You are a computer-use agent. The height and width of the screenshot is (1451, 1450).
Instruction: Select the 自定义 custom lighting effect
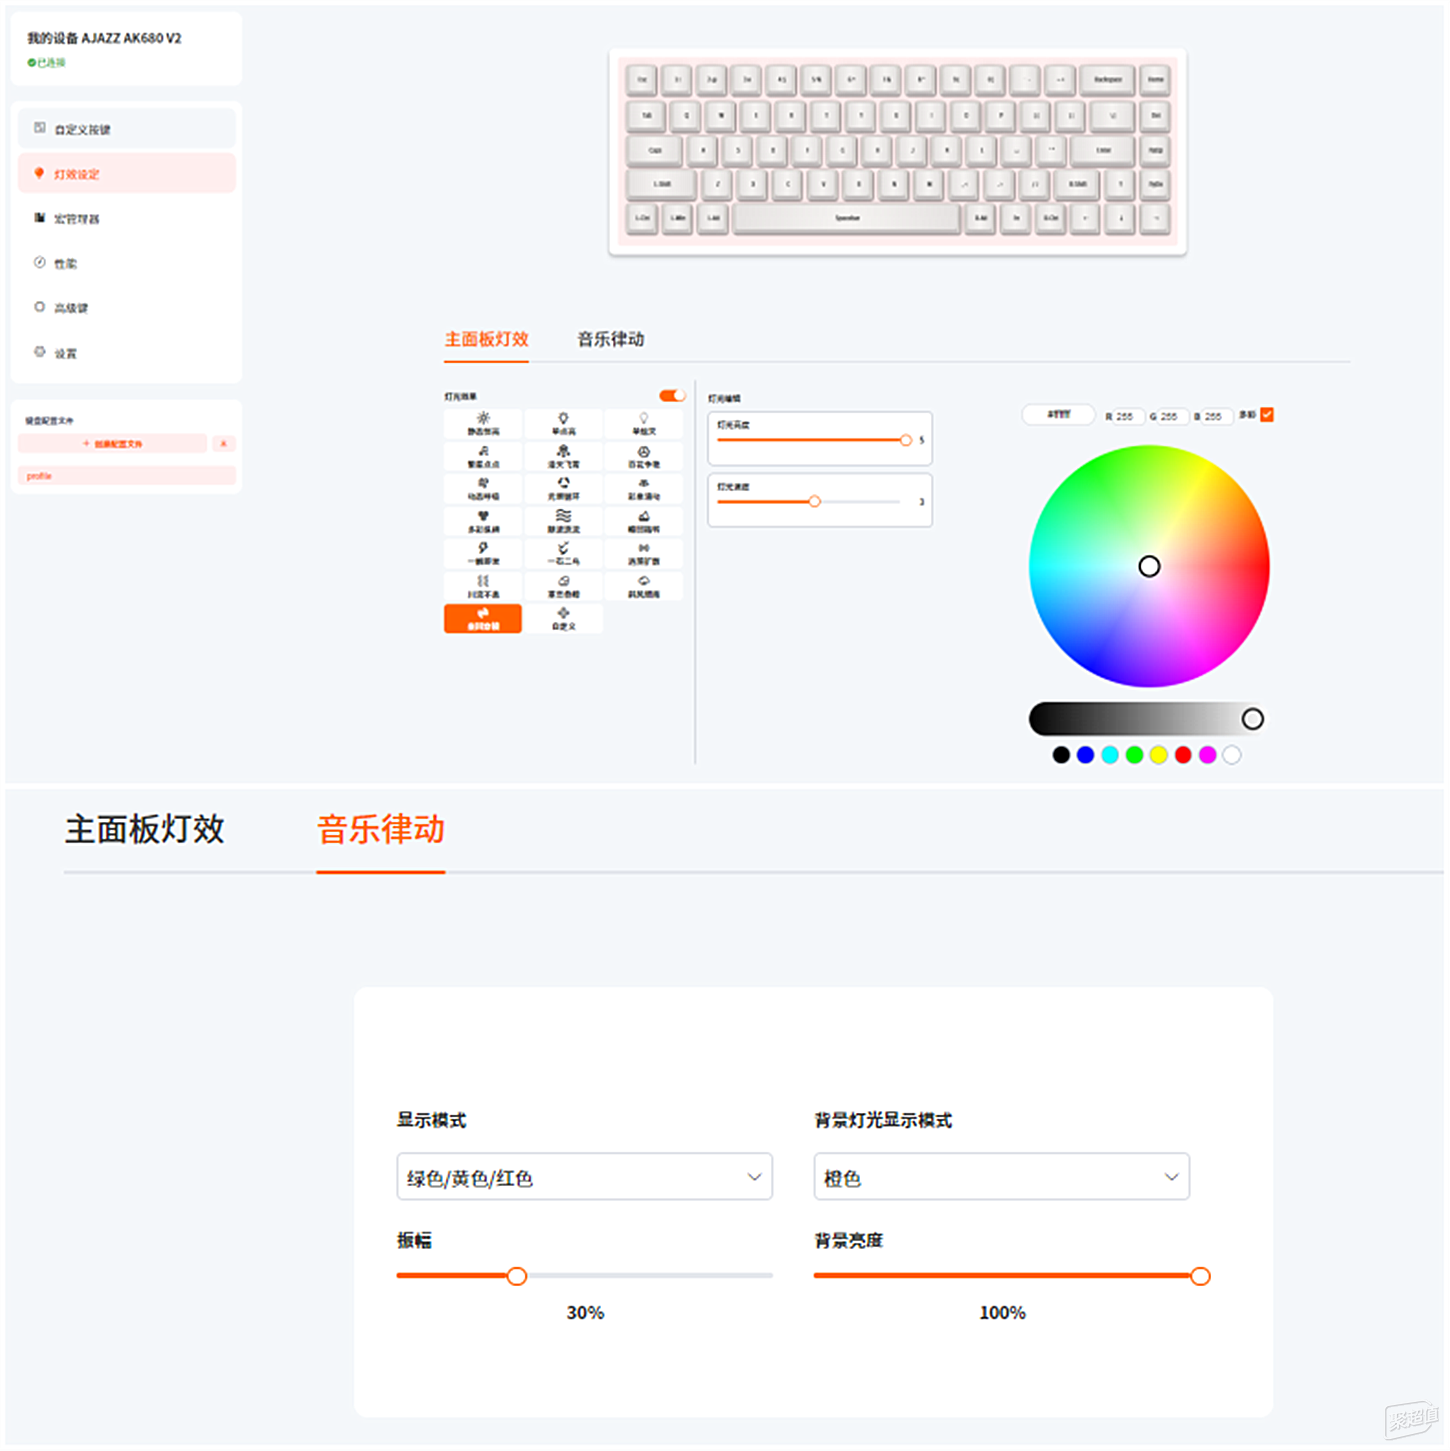(563, 618)
